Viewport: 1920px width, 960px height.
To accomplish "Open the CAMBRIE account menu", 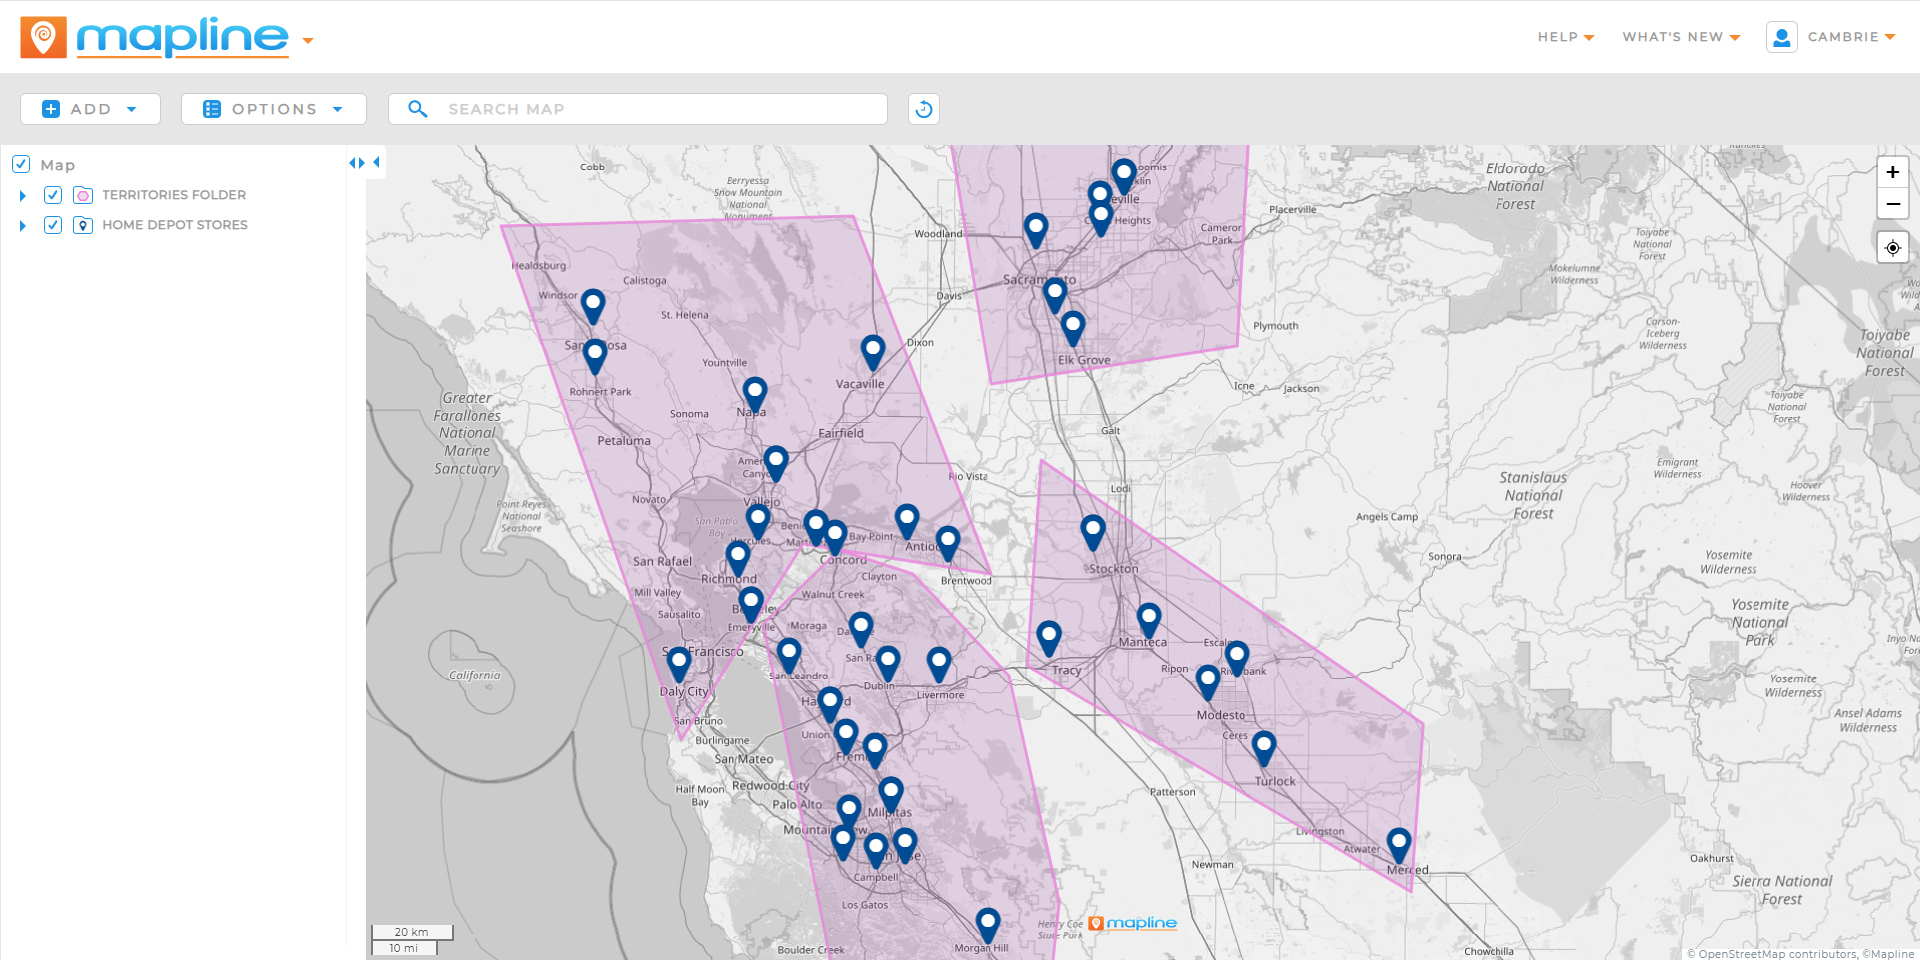I will pyautogui.click(x=1851, y=37).
